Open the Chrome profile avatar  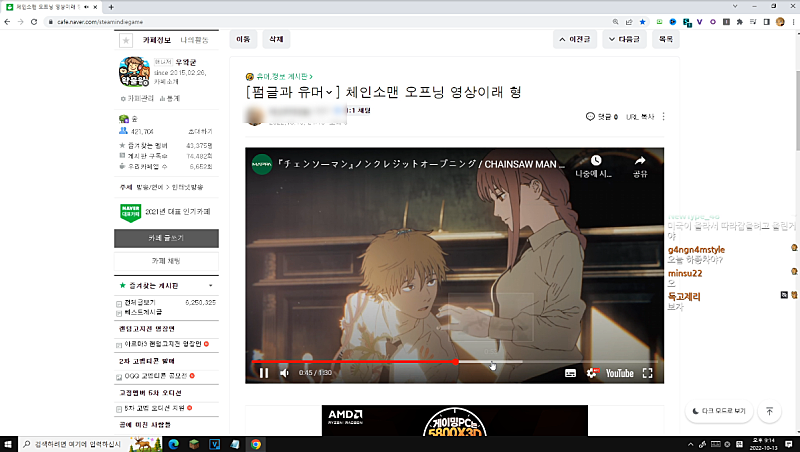[x=780, y=22]
